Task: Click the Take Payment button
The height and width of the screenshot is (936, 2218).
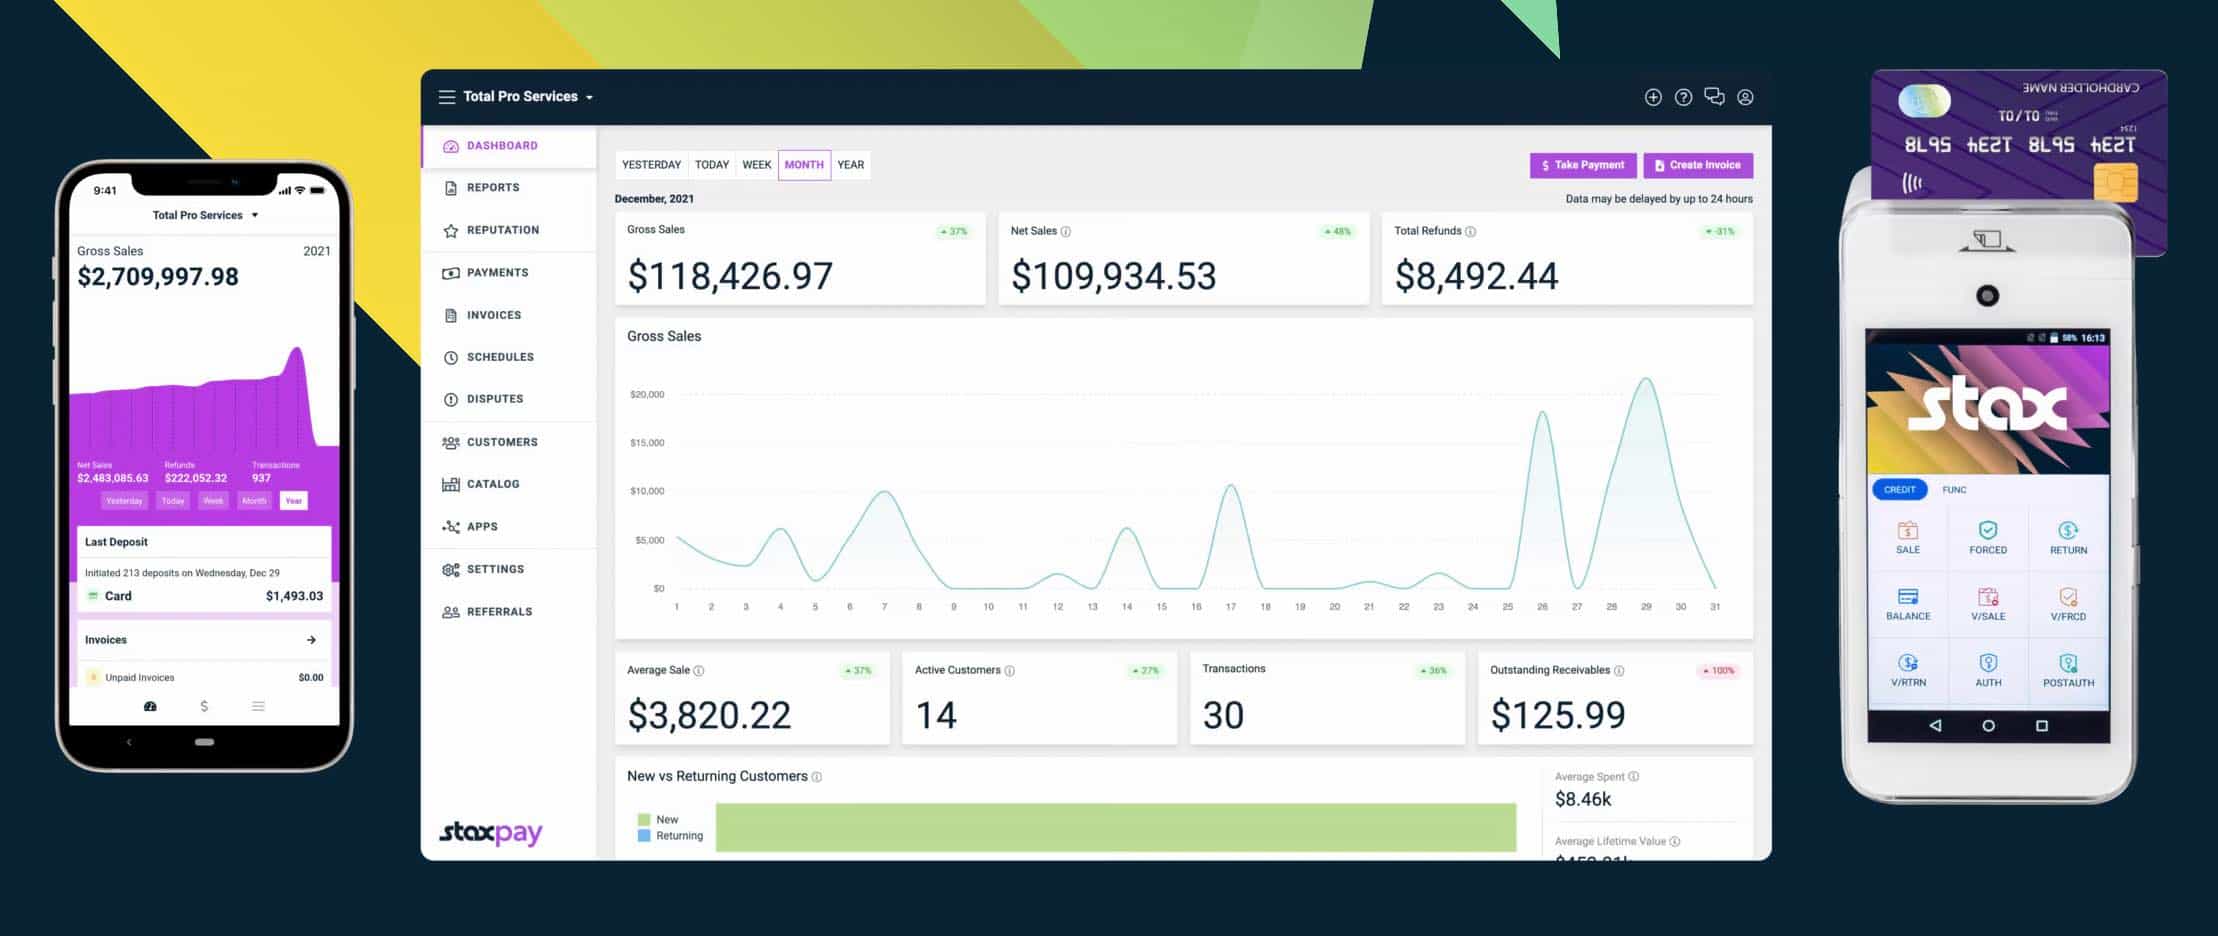Action: [1583, 165]
